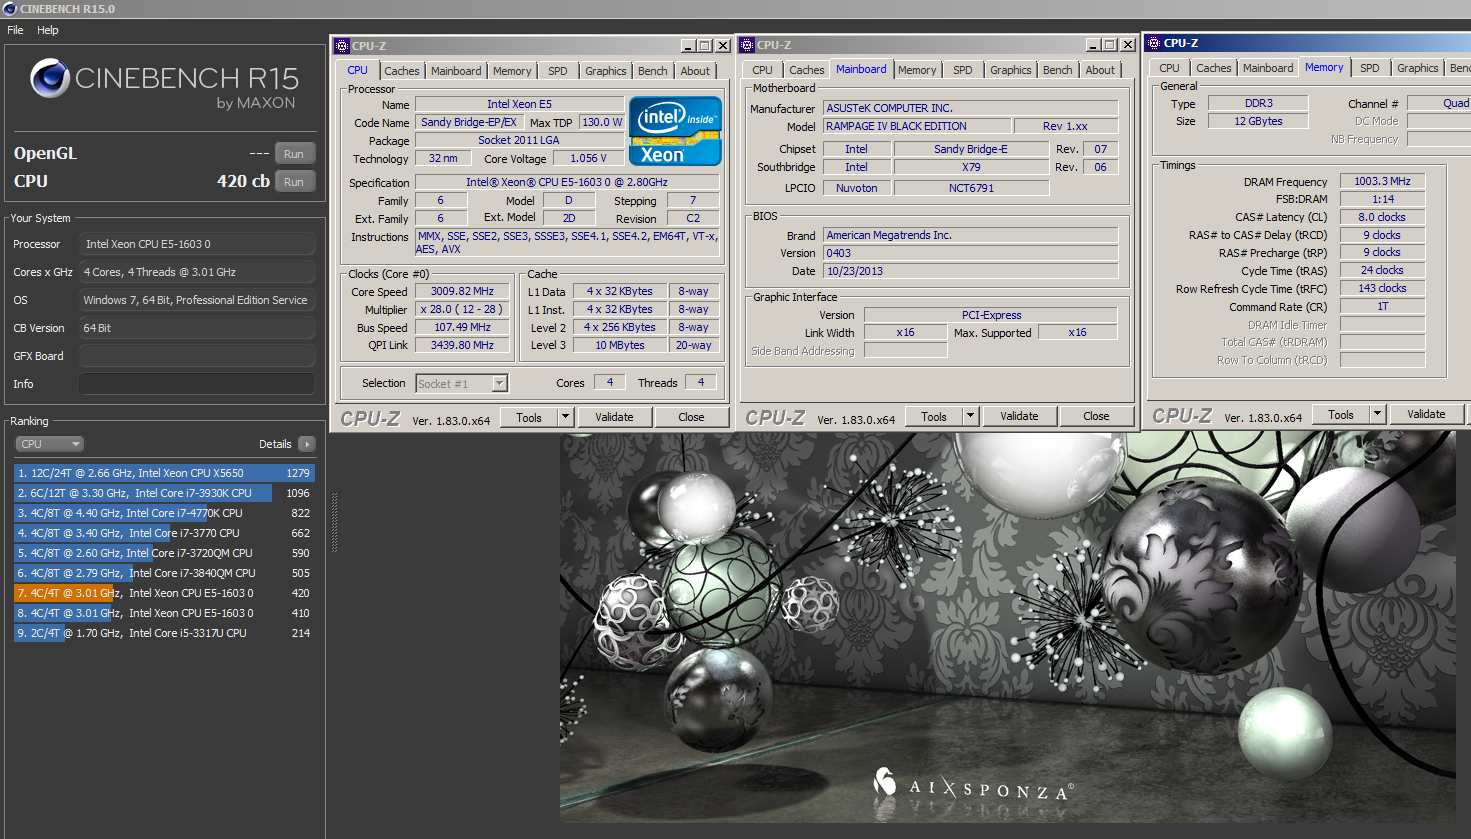Select ranking row Core i7-3840QM score 505
This screenshot has width=1471, height=839.
tap(164, 573)
